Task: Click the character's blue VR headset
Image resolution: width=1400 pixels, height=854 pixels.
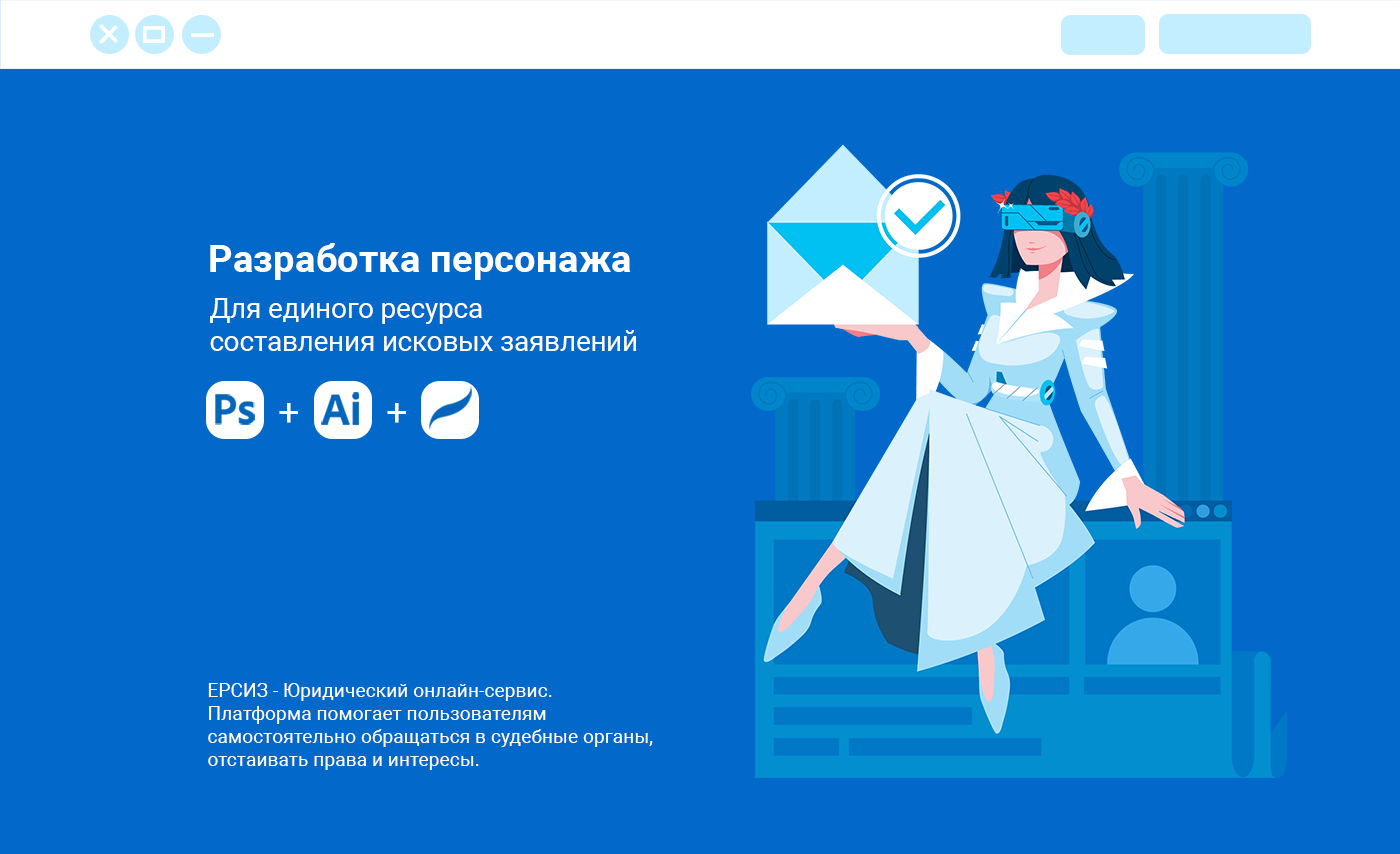Action: pyautogui.click(x=1038, y=218)
